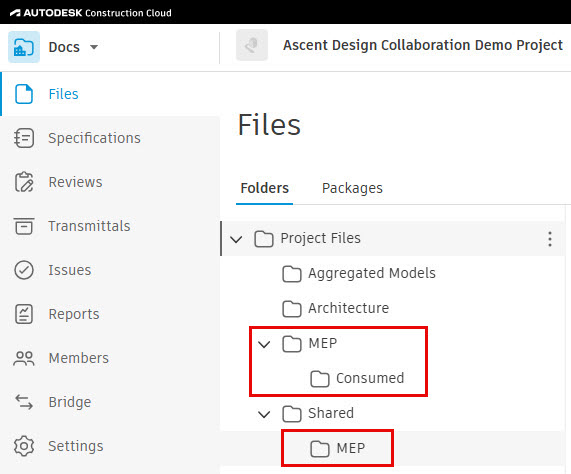Select the Folders tab
The height and width of the screenshot is (474, 571).
[x=264, y=188]
